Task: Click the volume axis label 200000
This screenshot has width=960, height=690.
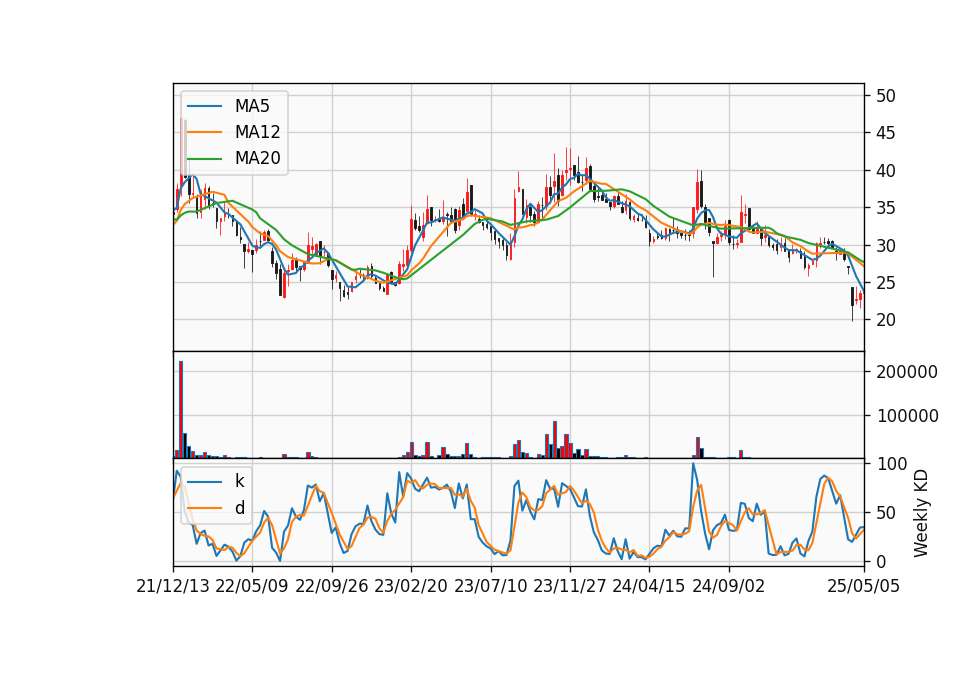Action: tap(907, 372)
